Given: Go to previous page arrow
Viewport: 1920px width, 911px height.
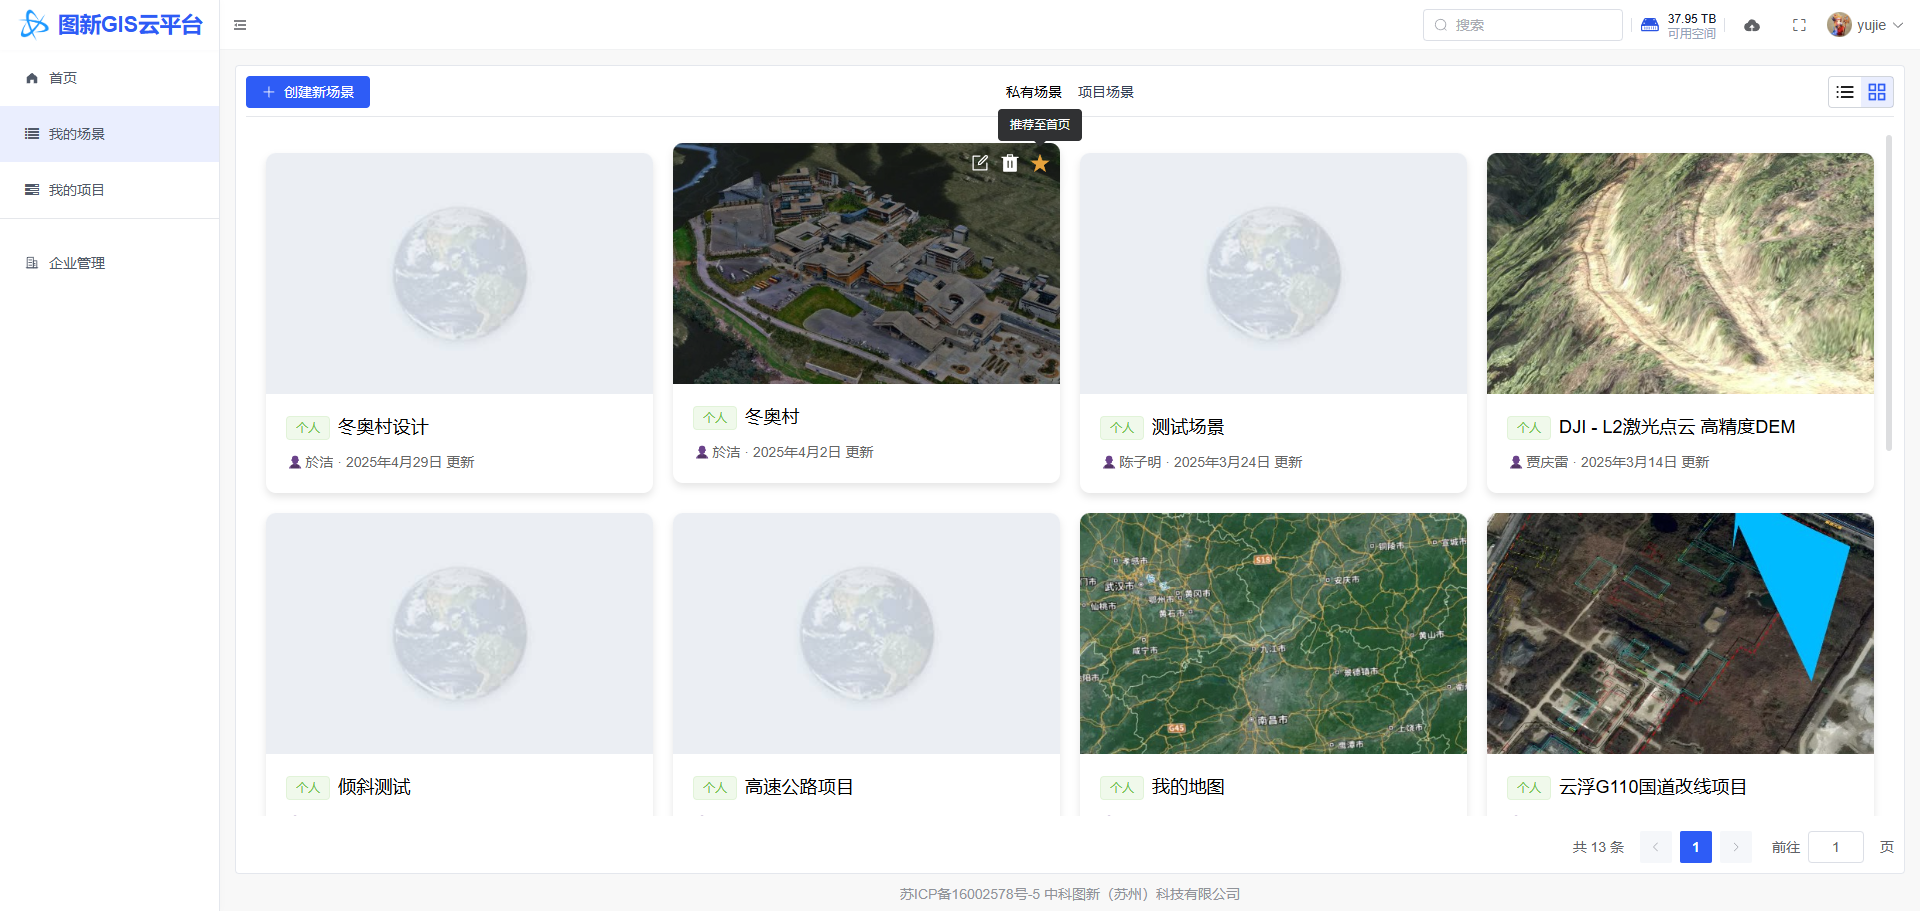Looking at the screenshot, I should [1656, 847].
